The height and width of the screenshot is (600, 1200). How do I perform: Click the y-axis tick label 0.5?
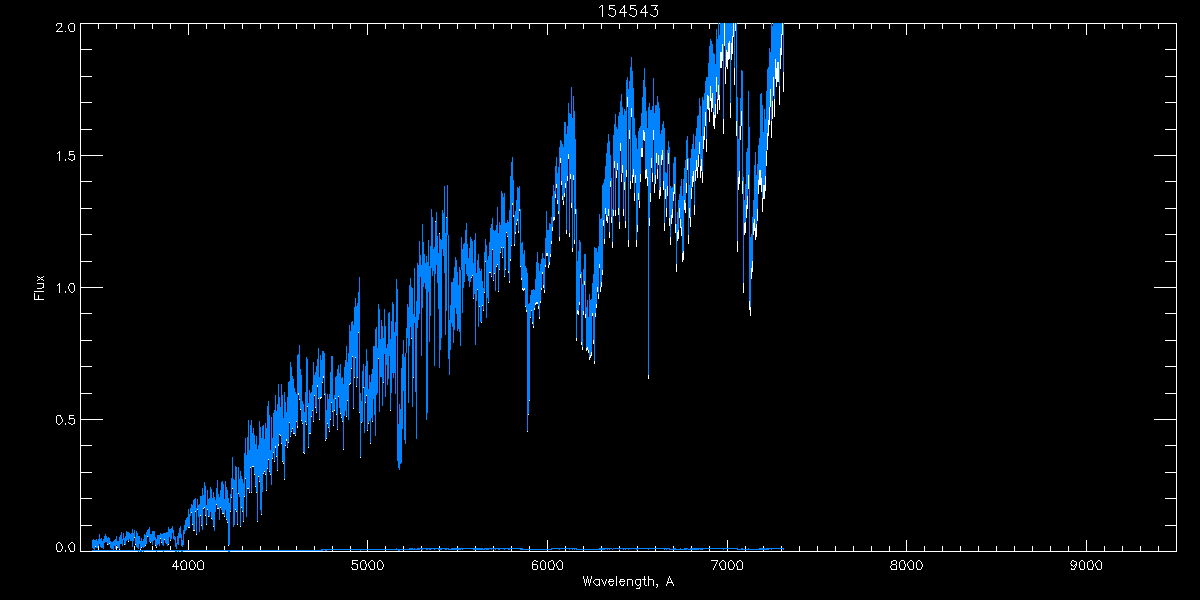coord(65,419)
